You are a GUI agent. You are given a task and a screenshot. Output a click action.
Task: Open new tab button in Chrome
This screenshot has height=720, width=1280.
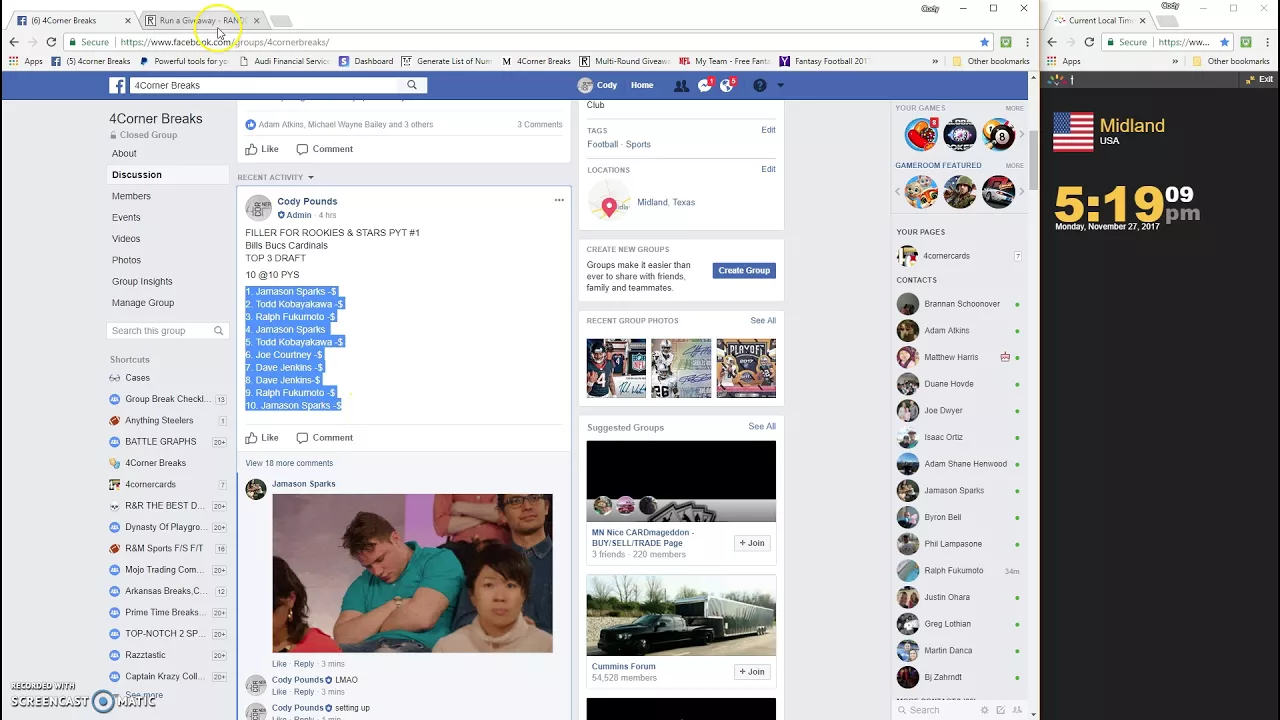pos(281,20)
